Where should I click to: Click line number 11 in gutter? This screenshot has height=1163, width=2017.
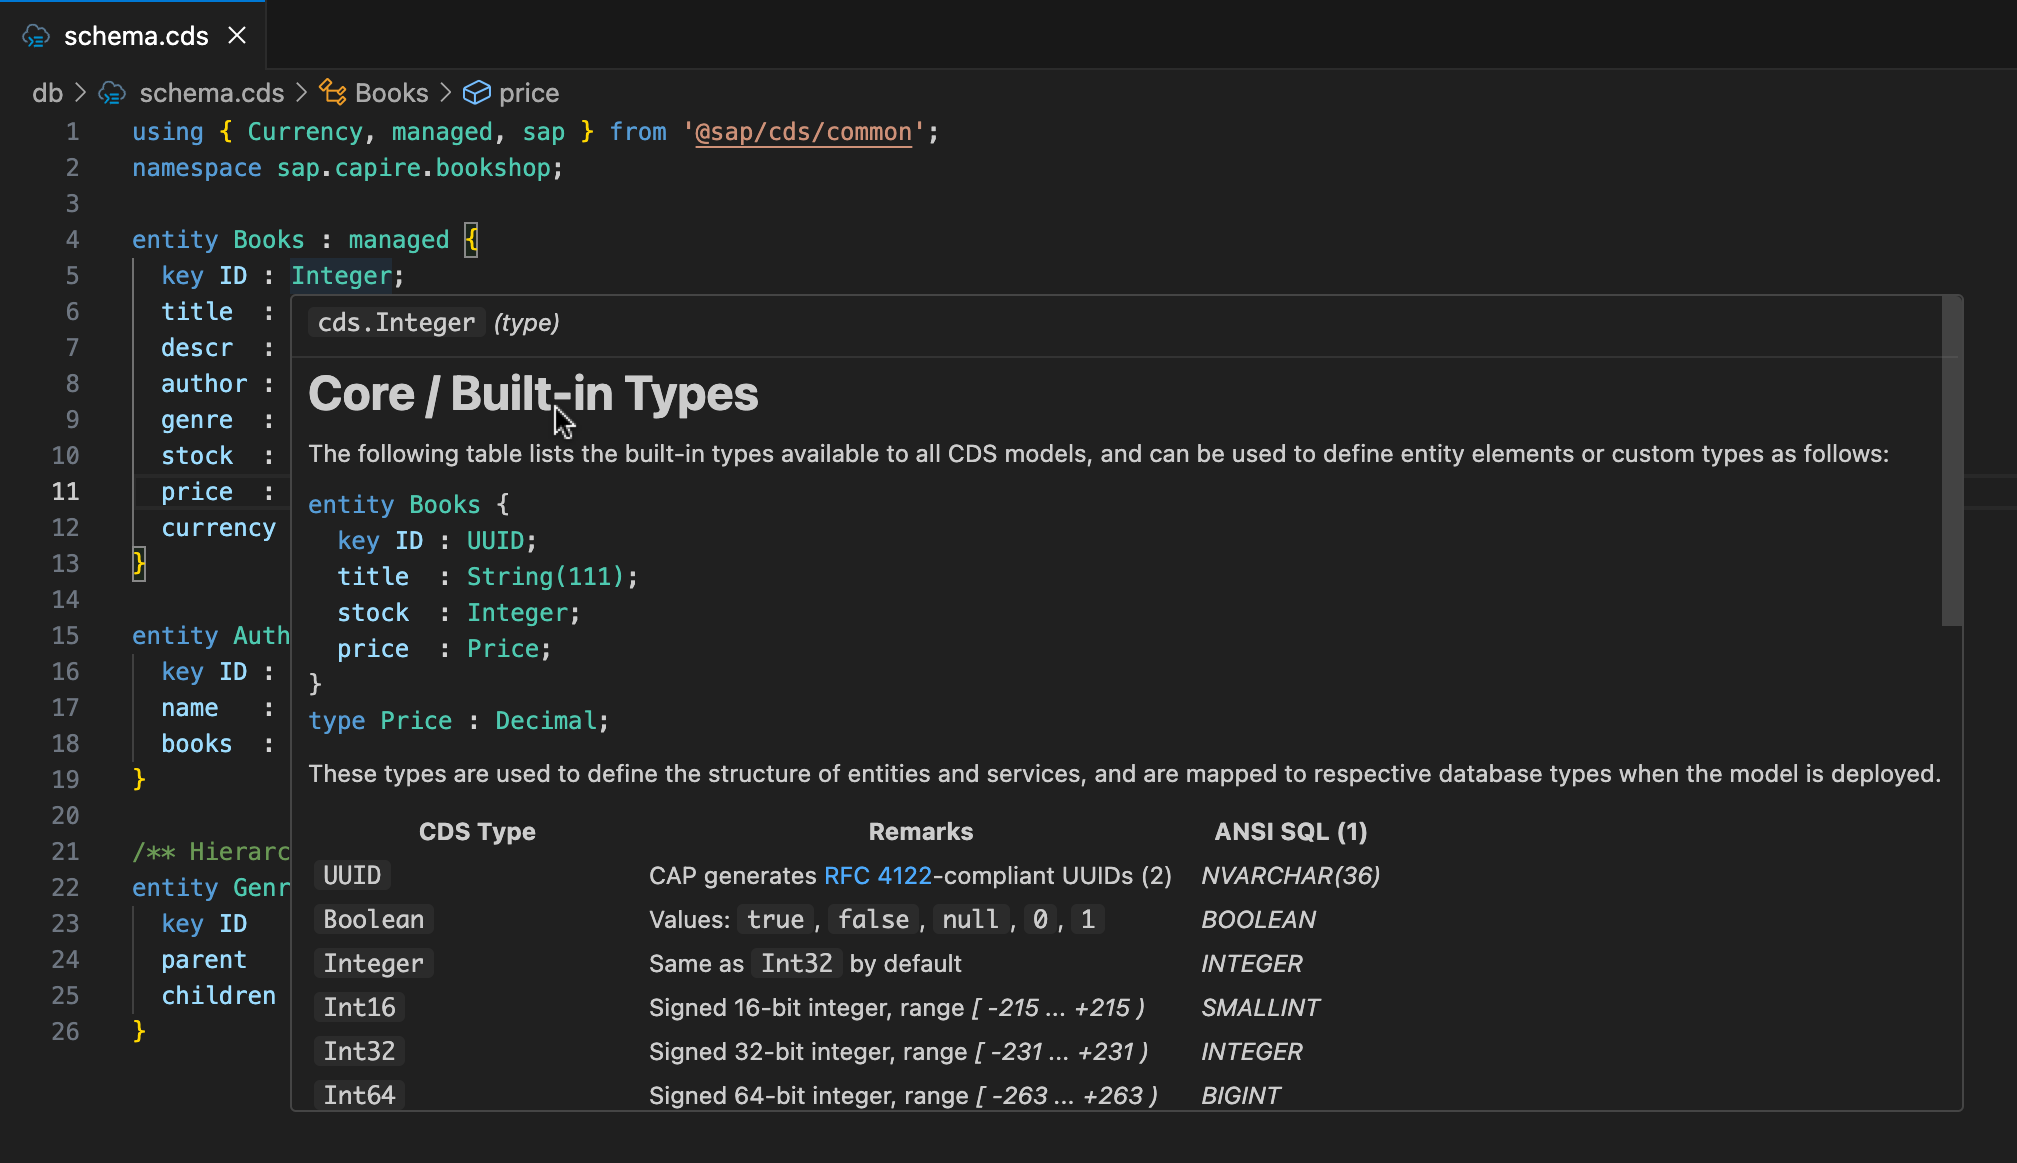click(65, 492)
